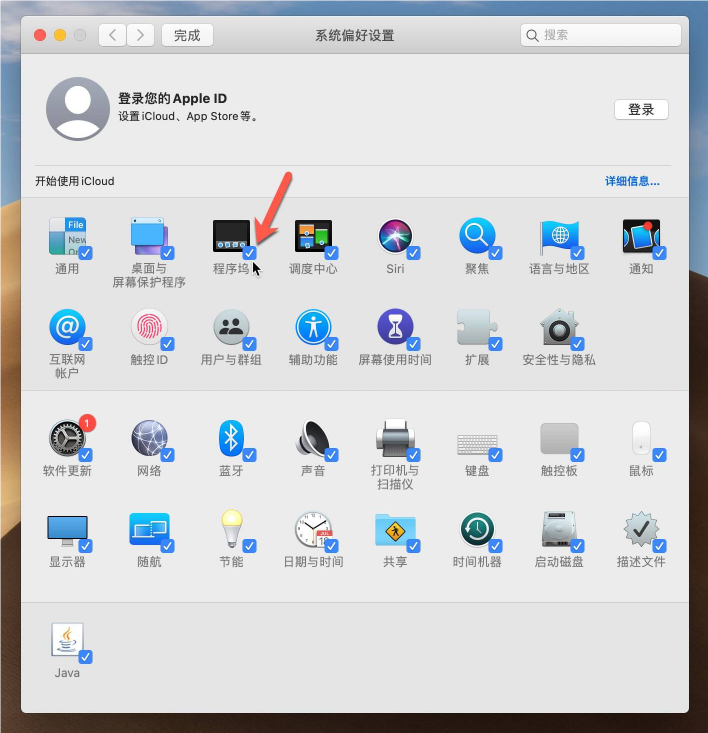
Task: Open the 网络 globe icon
Action: coord(149,438)
